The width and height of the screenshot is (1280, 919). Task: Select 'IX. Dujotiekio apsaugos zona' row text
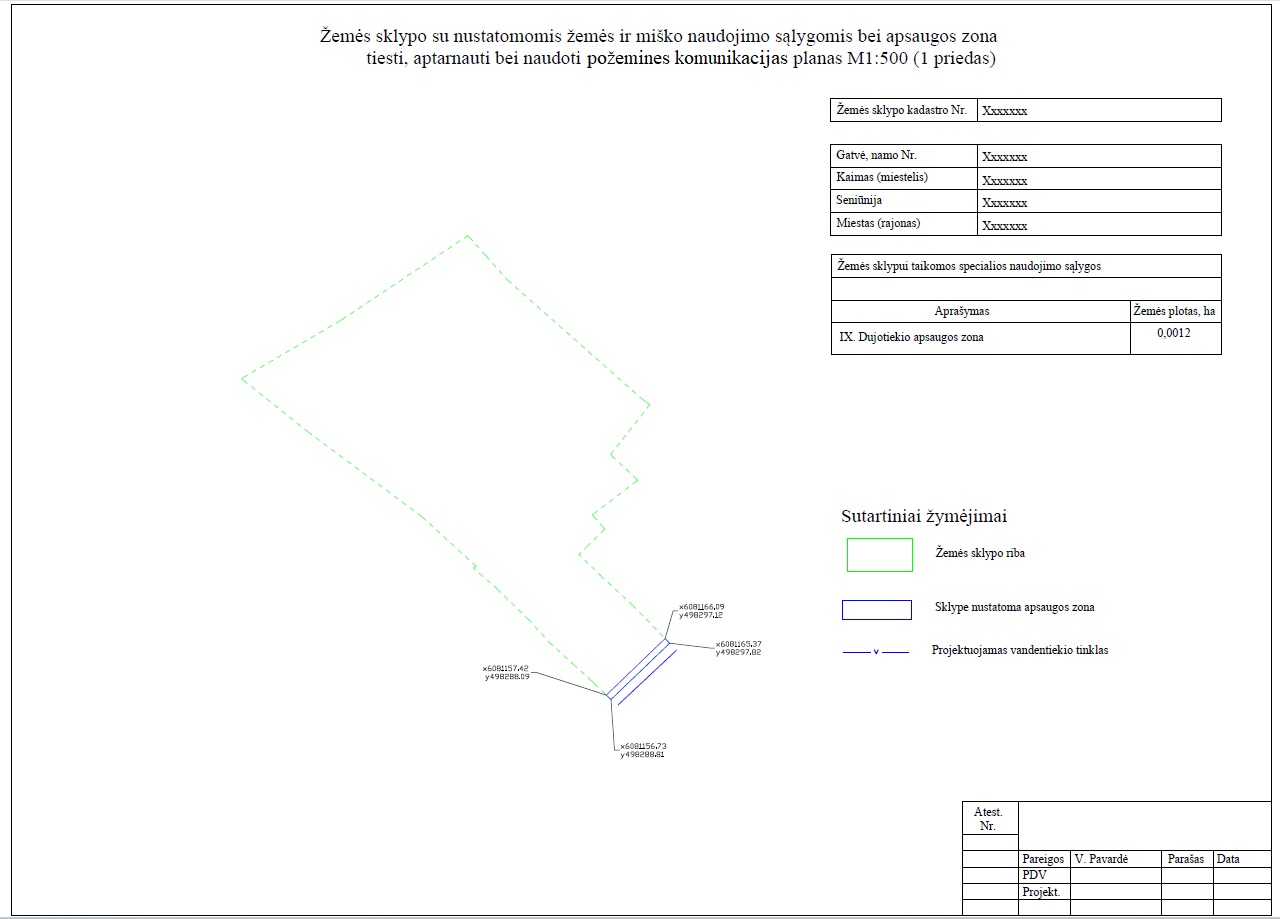coord(911,338)
